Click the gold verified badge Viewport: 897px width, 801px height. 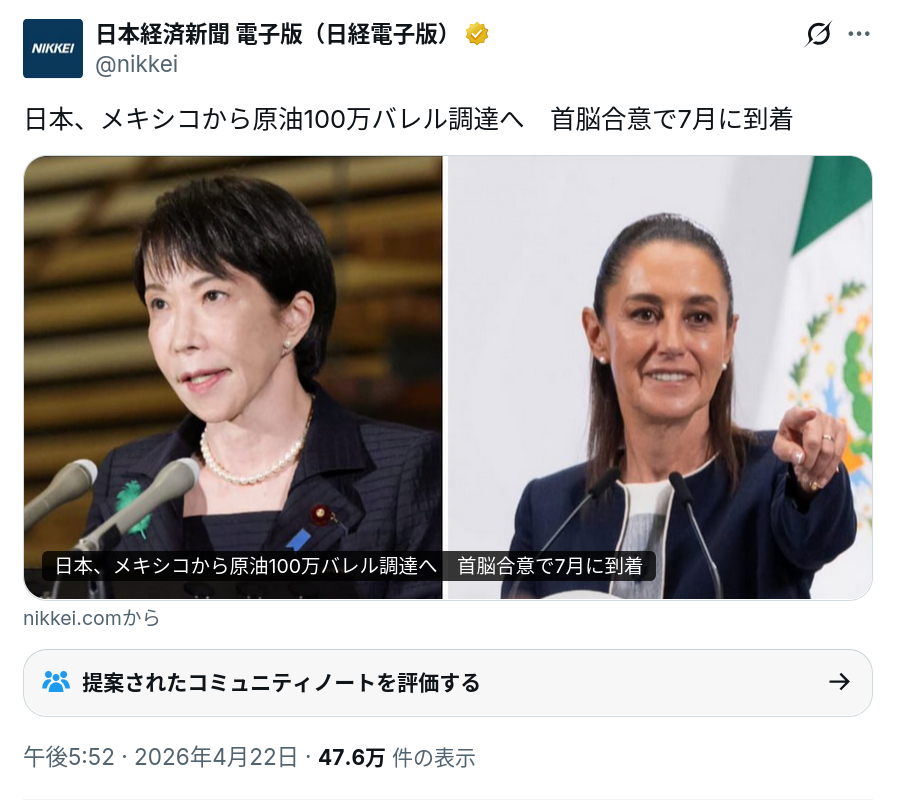click(x=477, y=34)
